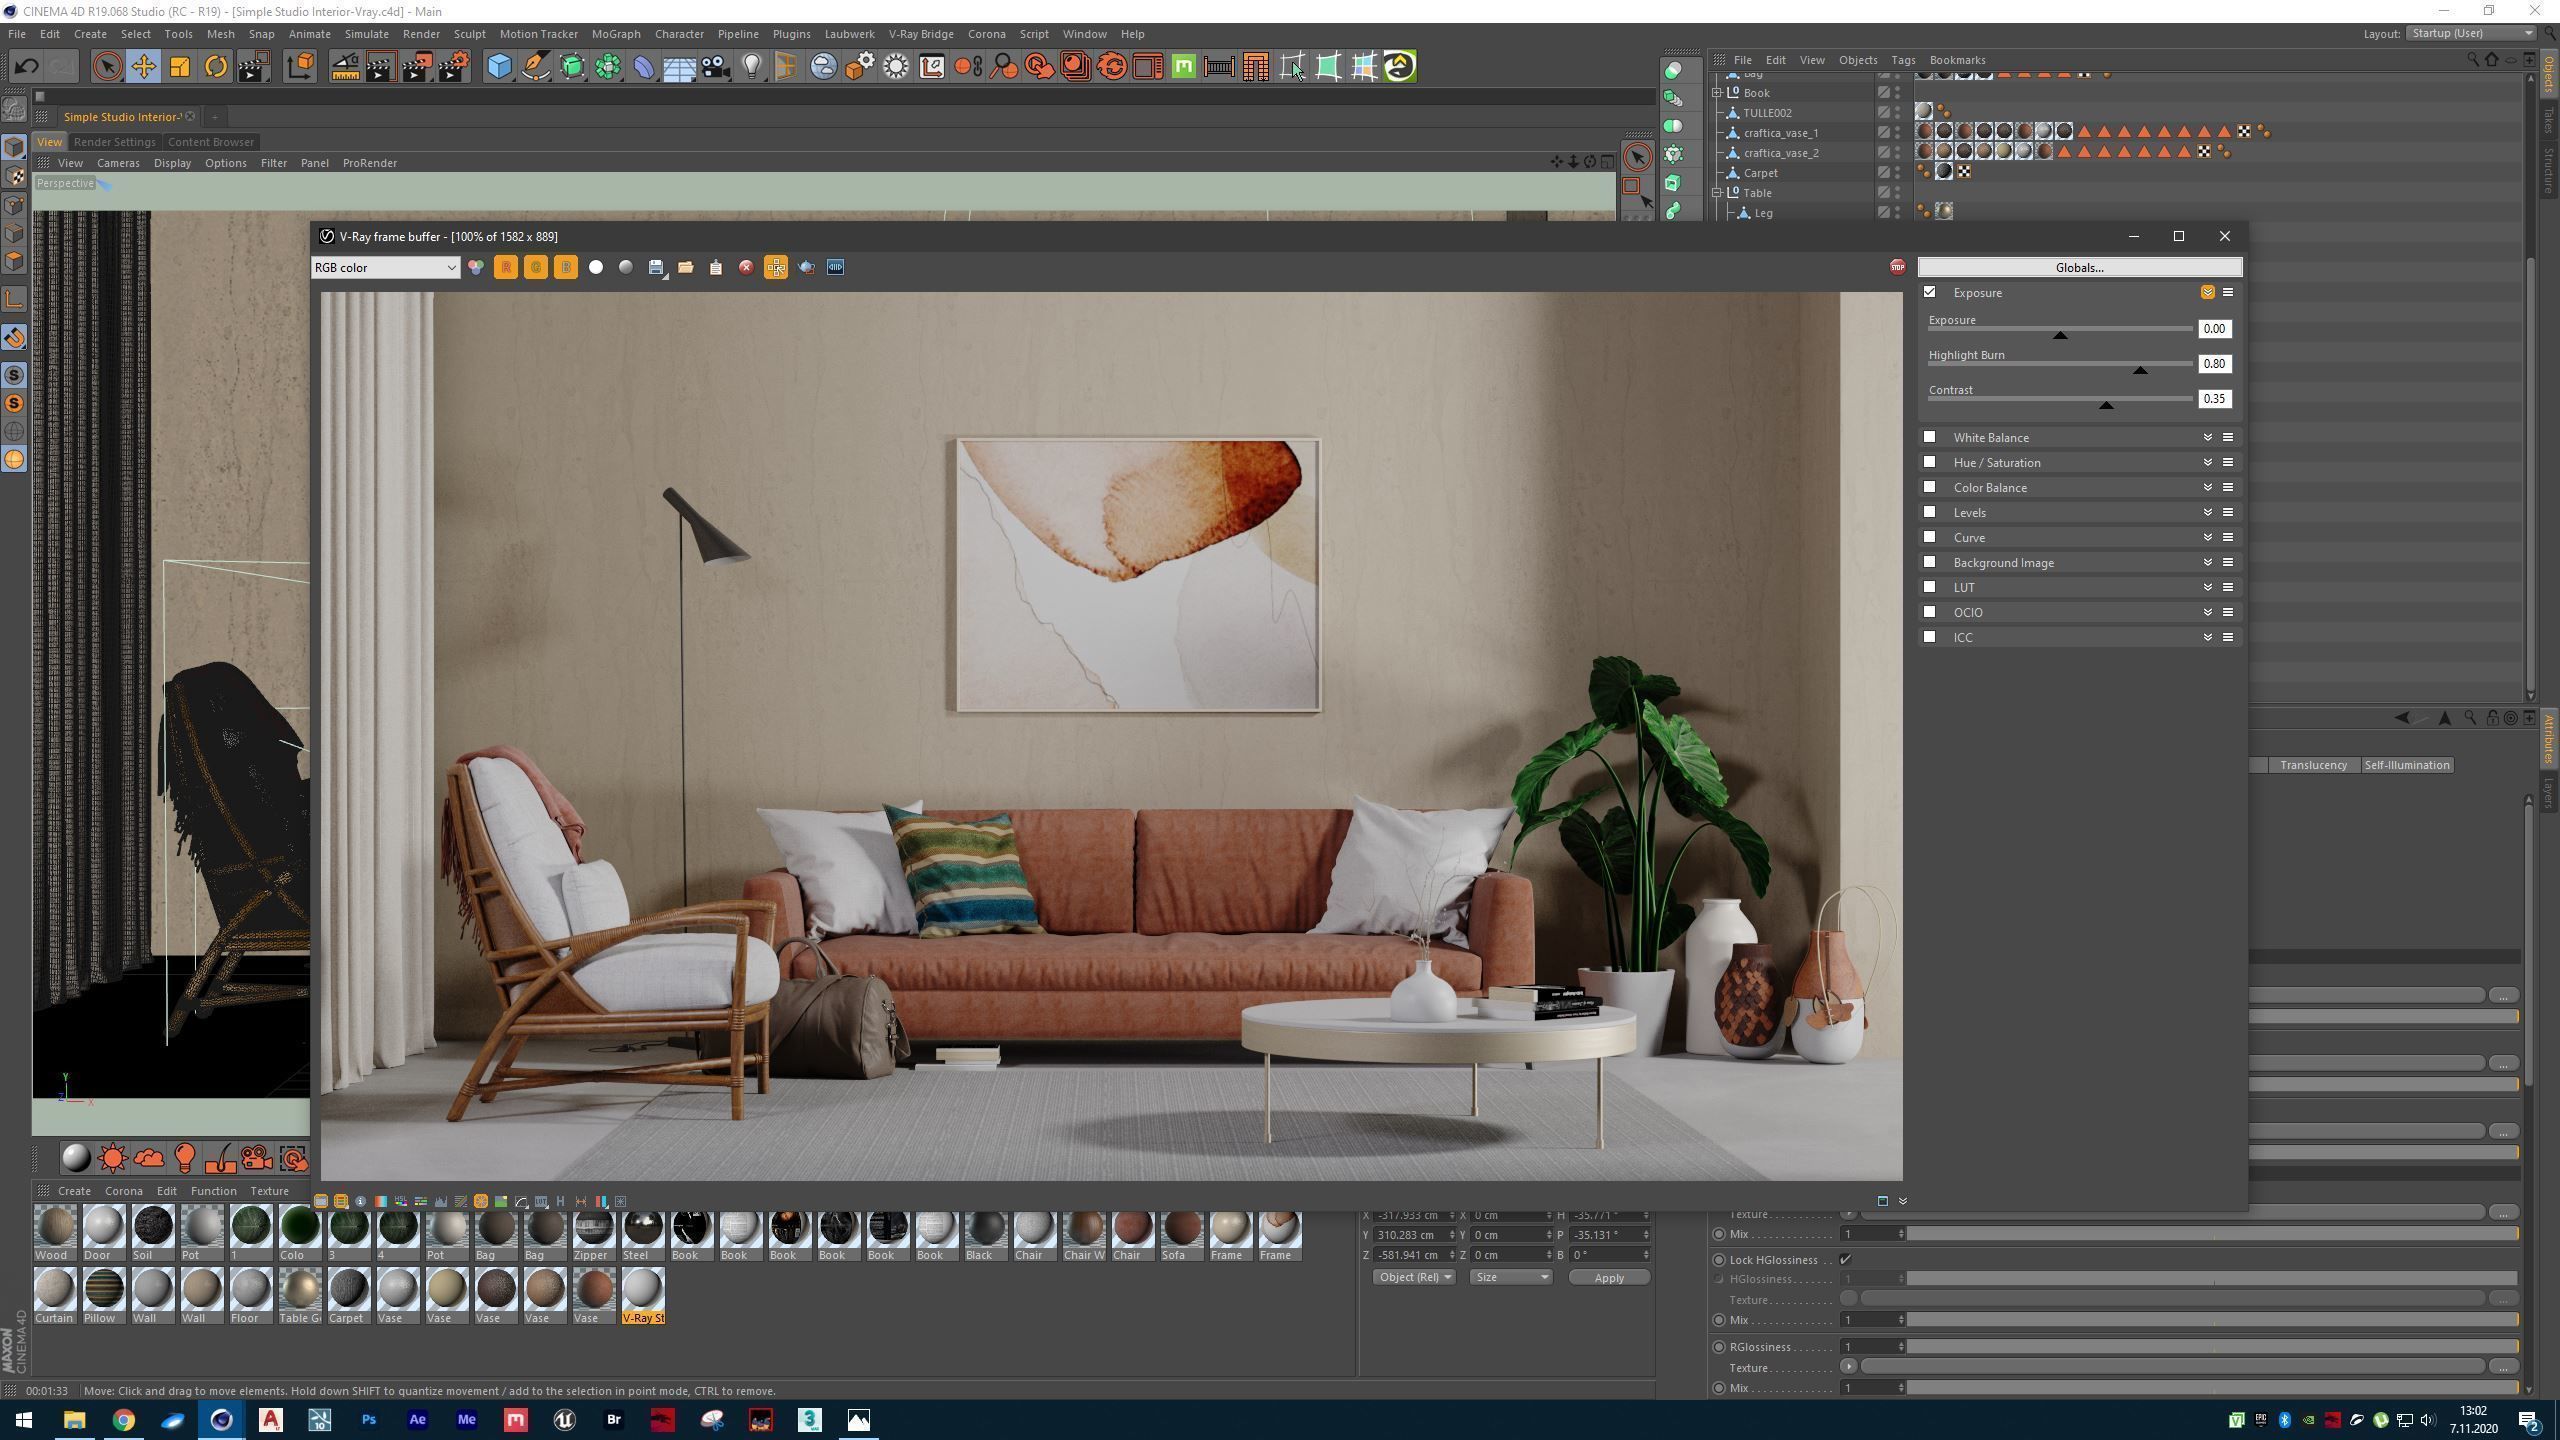Click the green M plugin icon
Viewport: 2560px width, 1440px height.
[x=1184, y=67]
